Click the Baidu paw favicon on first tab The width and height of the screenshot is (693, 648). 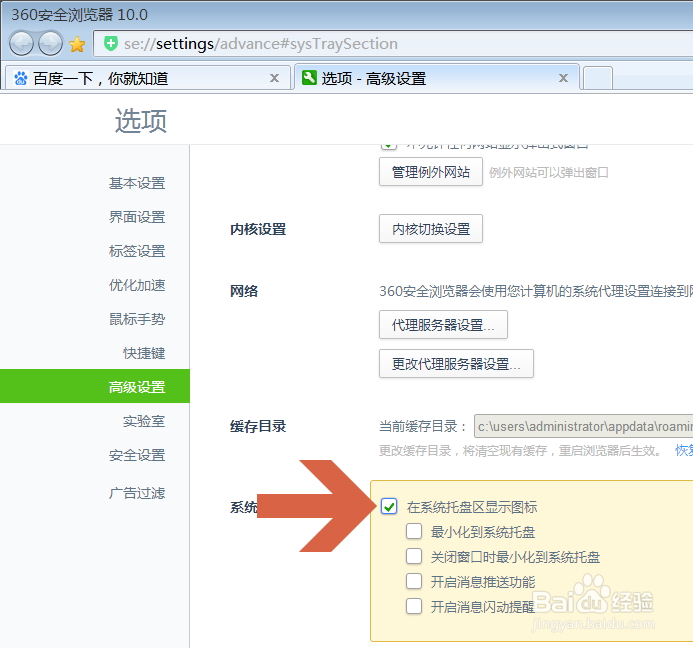20,78
